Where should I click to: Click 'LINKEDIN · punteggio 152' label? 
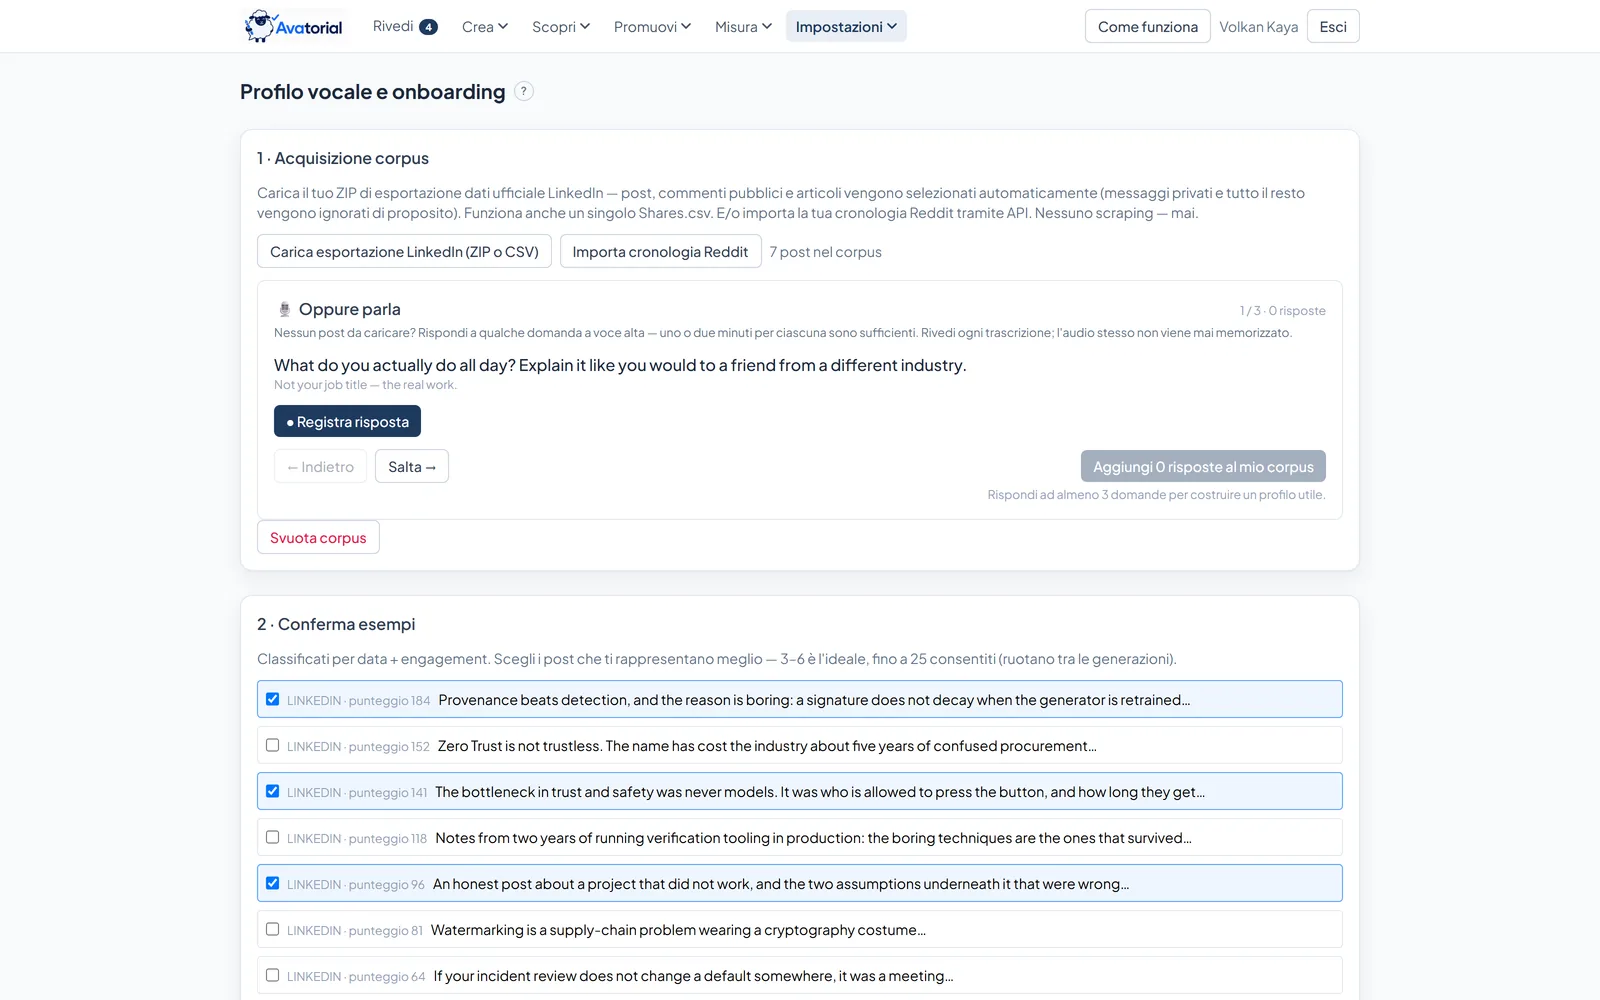(x=358, y=747)
